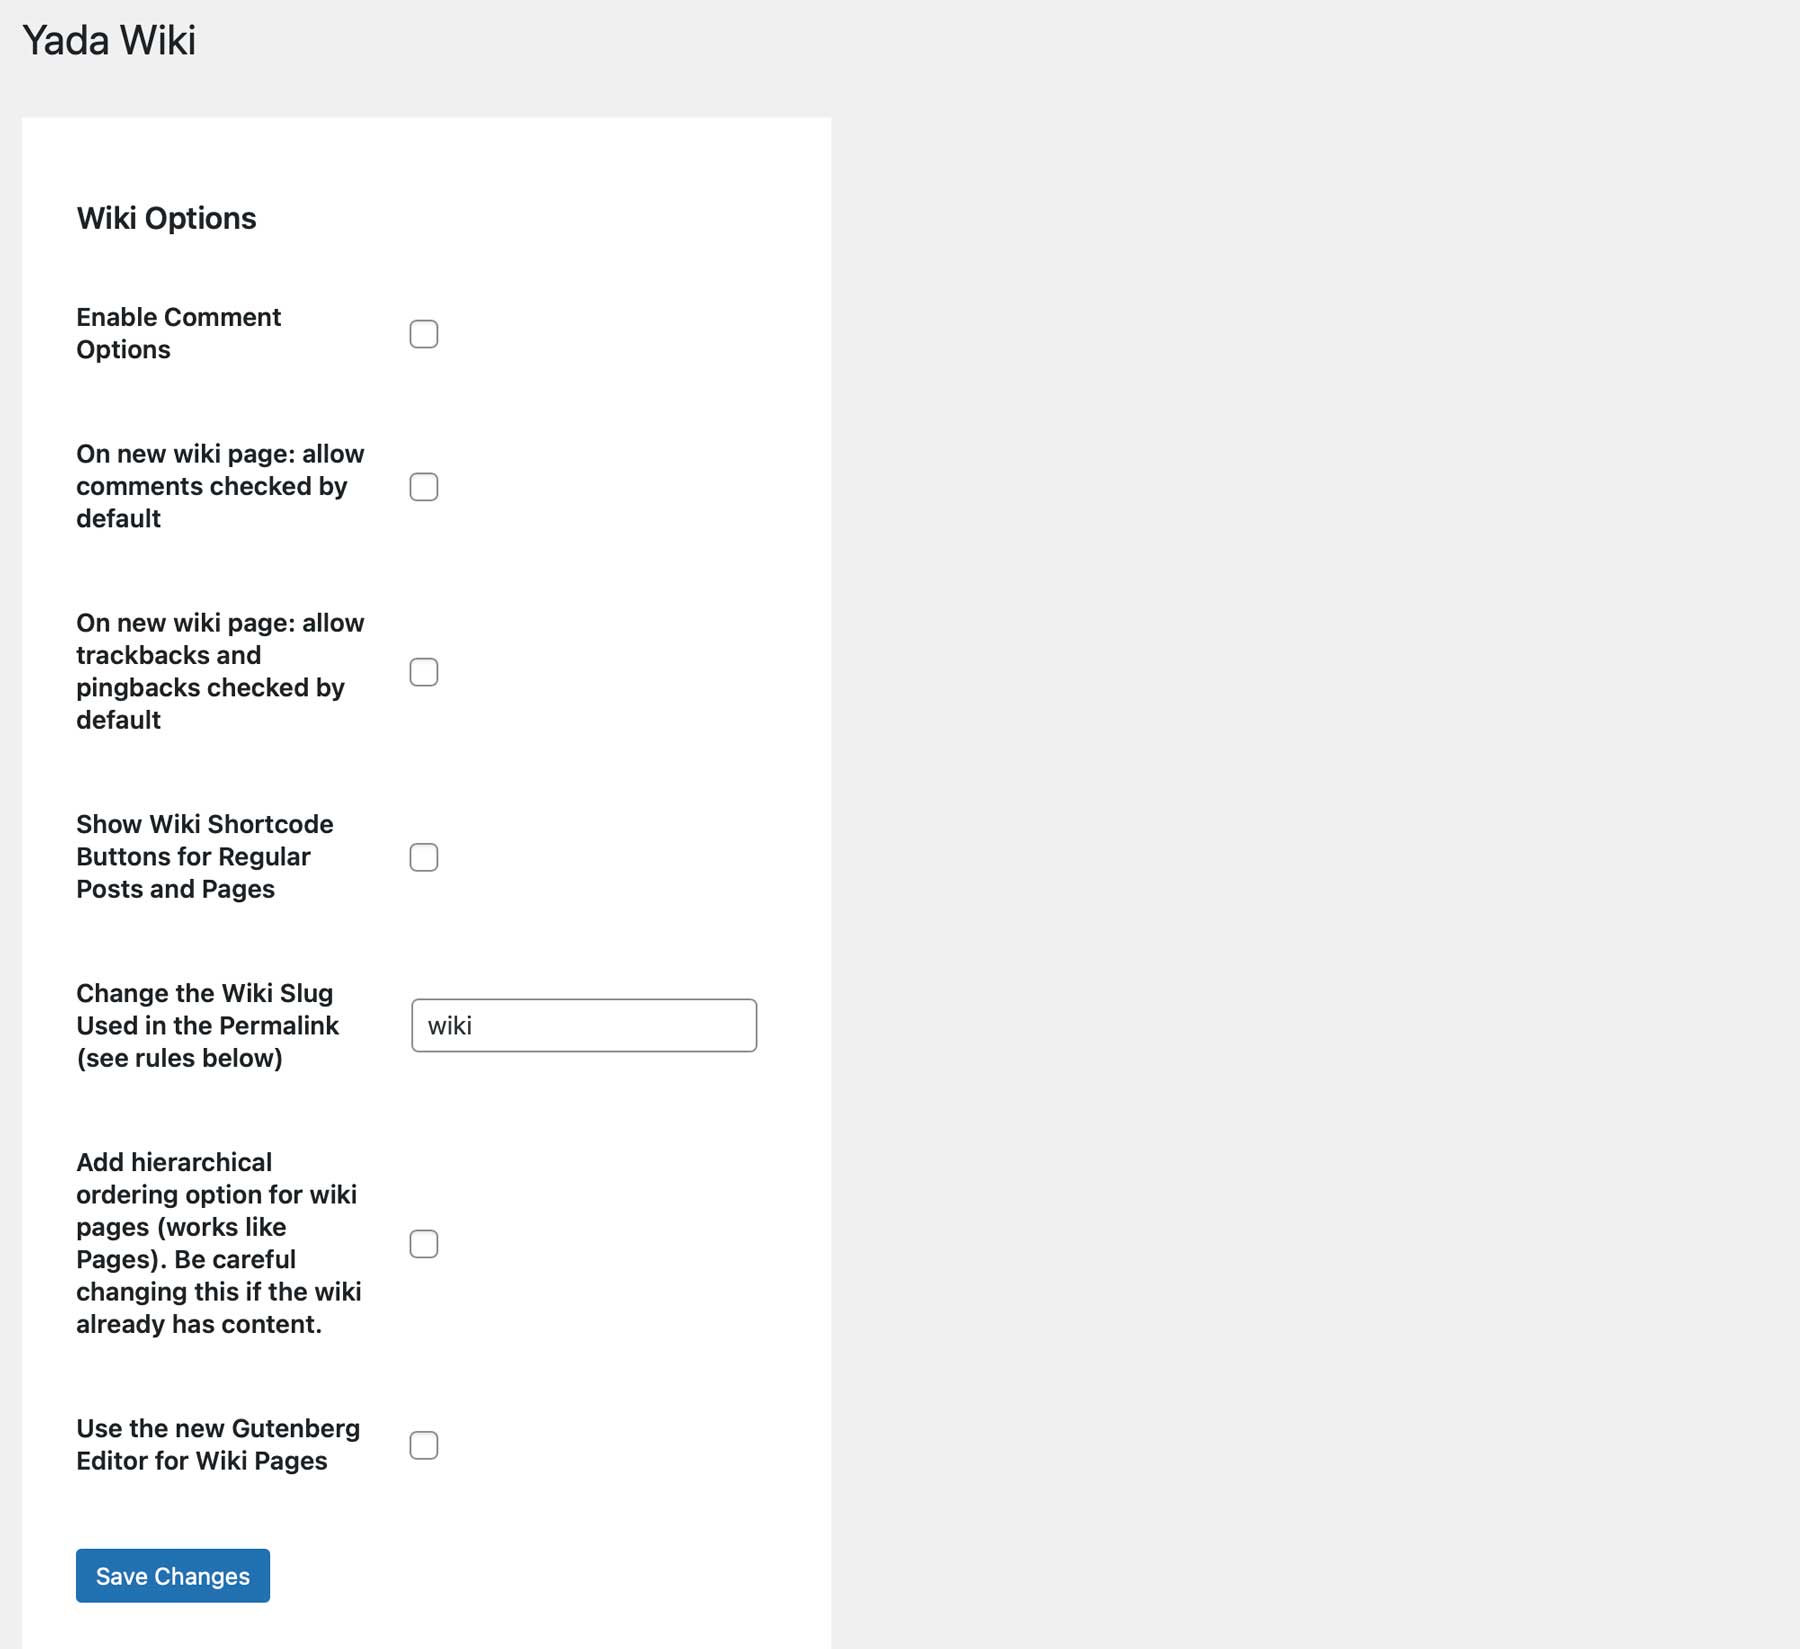Image resolution: width=1800 pixels, height=1649 pixels.
Task: Uncheck the Enable Comment Options checkbox
Action: tap(424, 334)
